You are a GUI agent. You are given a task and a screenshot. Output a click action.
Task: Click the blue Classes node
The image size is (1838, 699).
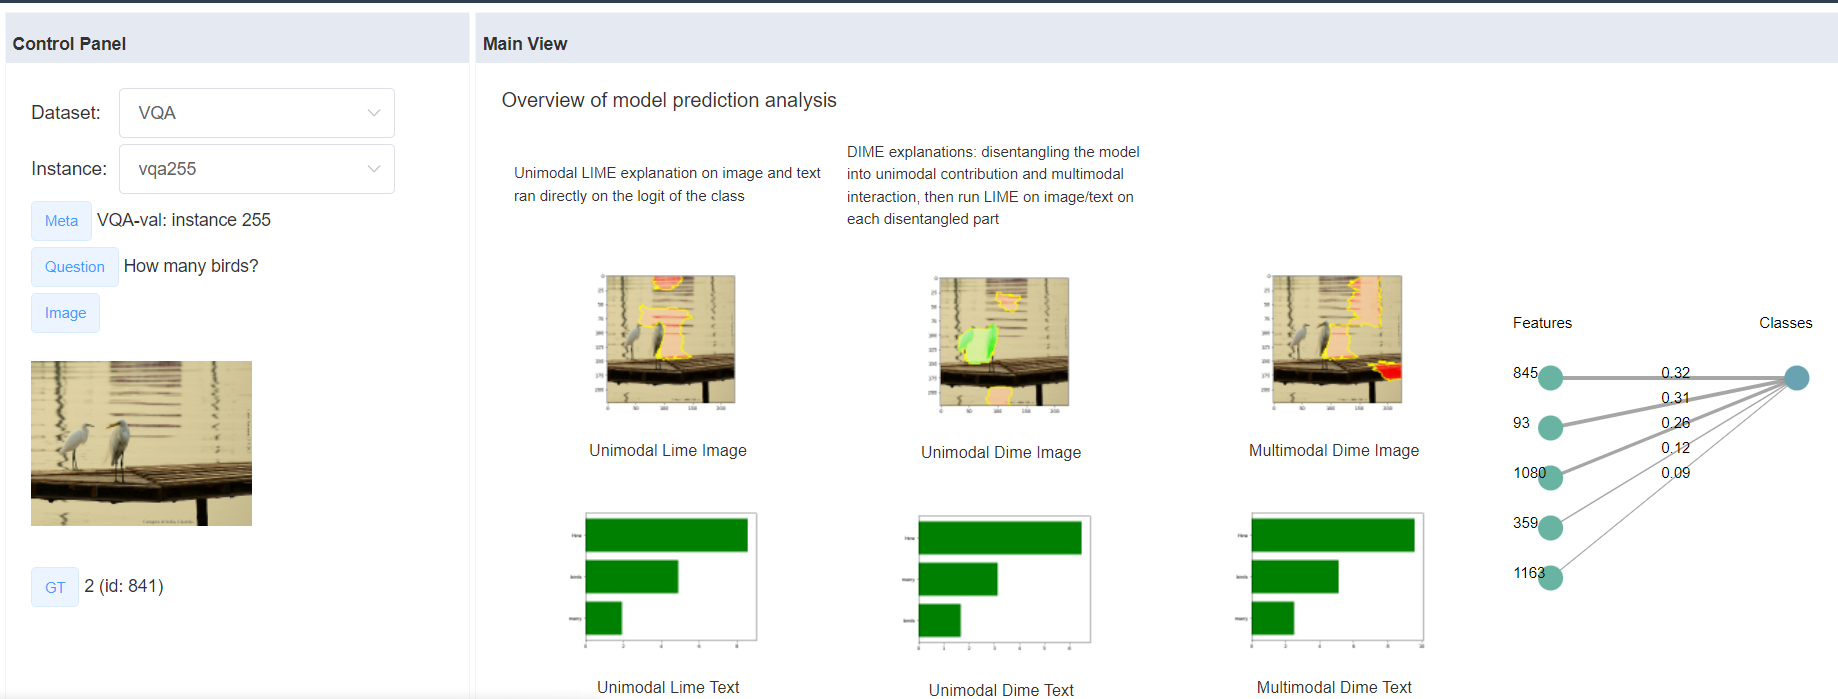[1796, 378]
